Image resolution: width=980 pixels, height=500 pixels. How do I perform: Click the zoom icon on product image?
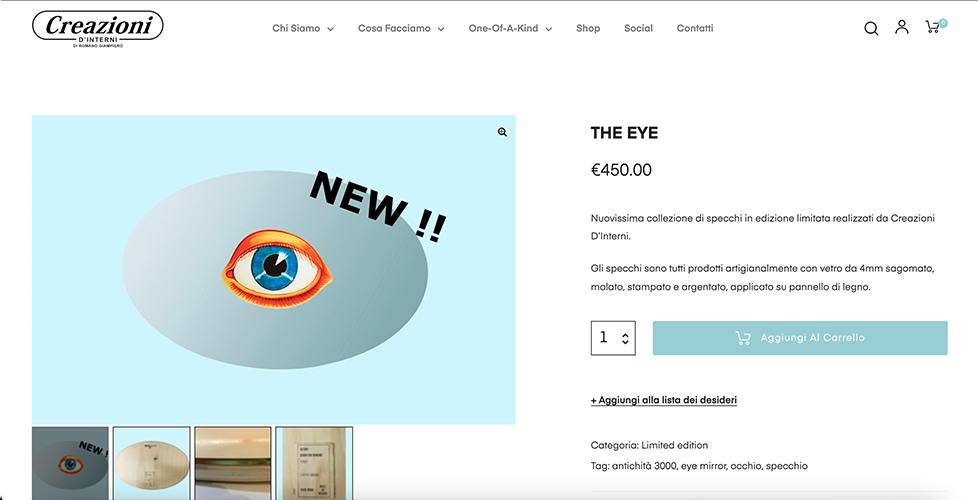point(502,132)
